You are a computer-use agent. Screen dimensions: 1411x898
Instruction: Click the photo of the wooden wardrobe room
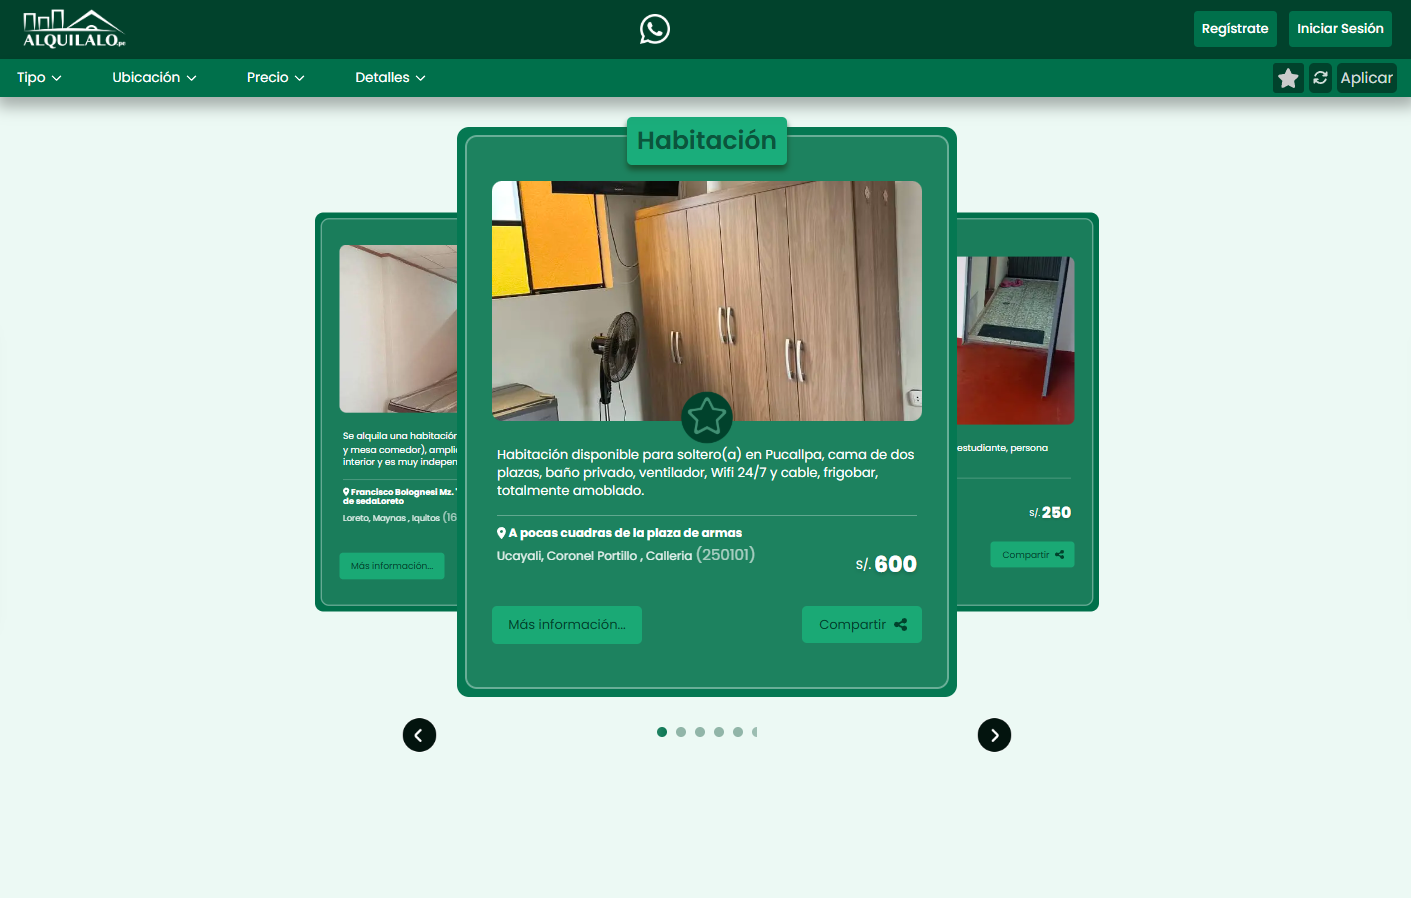[707, 300]
